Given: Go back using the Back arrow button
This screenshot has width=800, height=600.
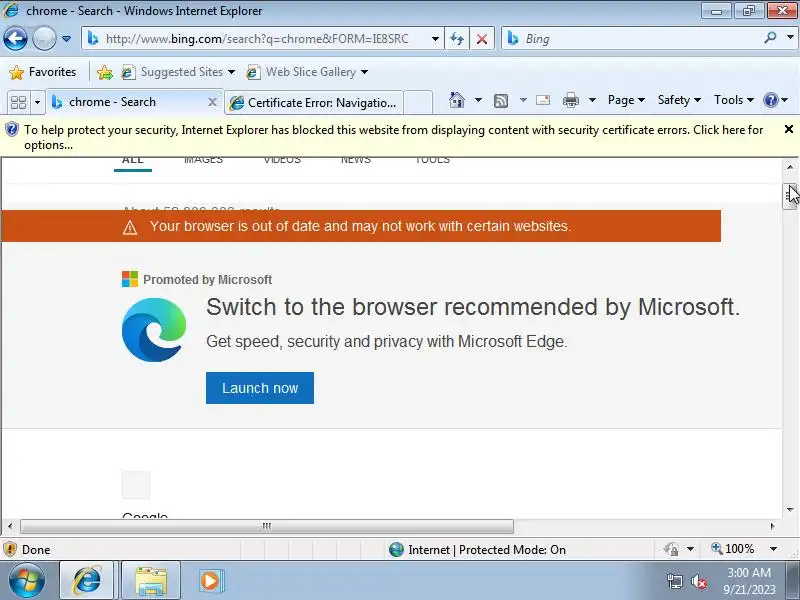Looking at the screenshot, I should [15, 38].
